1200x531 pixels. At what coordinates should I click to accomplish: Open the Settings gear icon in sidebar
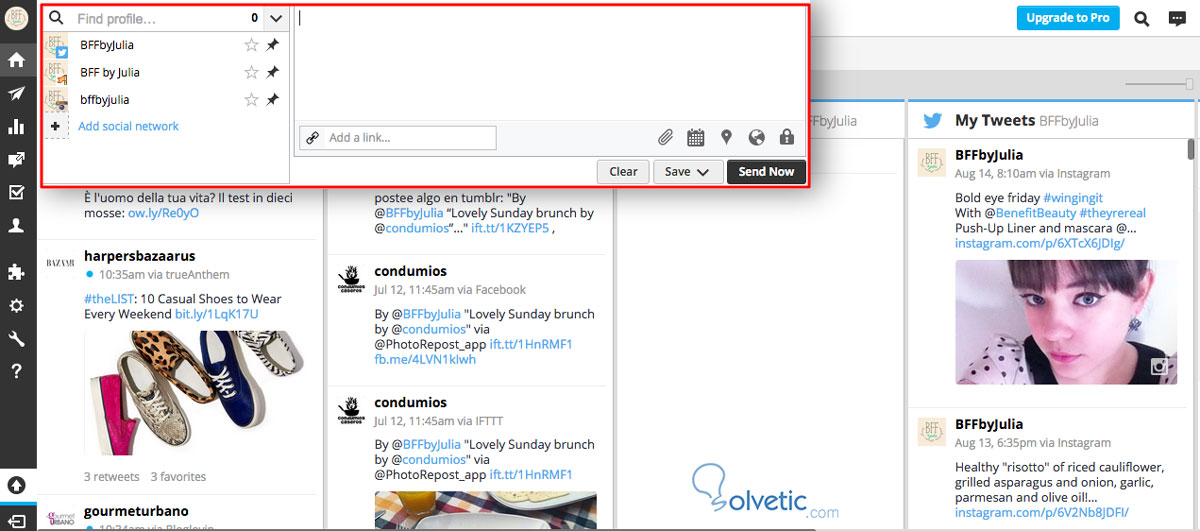coord(16,306)
